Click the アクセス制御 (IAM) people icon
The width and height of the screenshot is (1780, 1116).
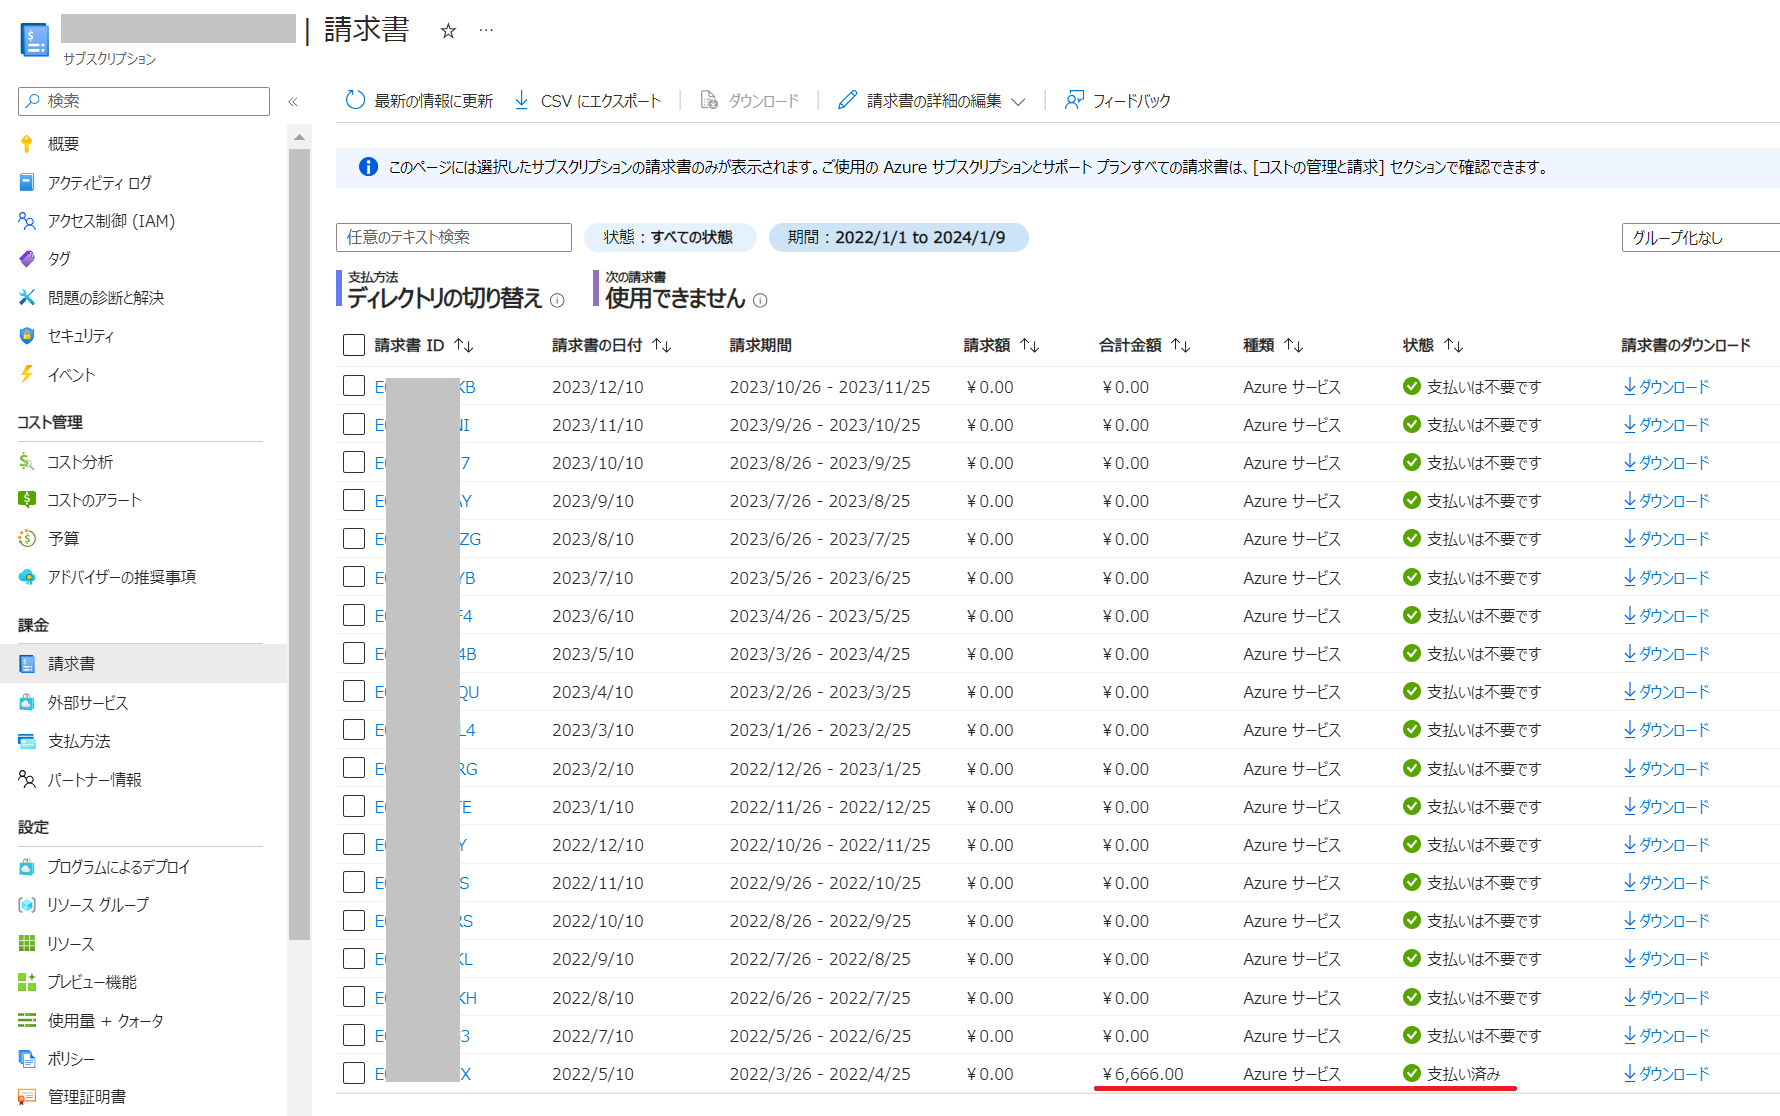click(27, 220)
